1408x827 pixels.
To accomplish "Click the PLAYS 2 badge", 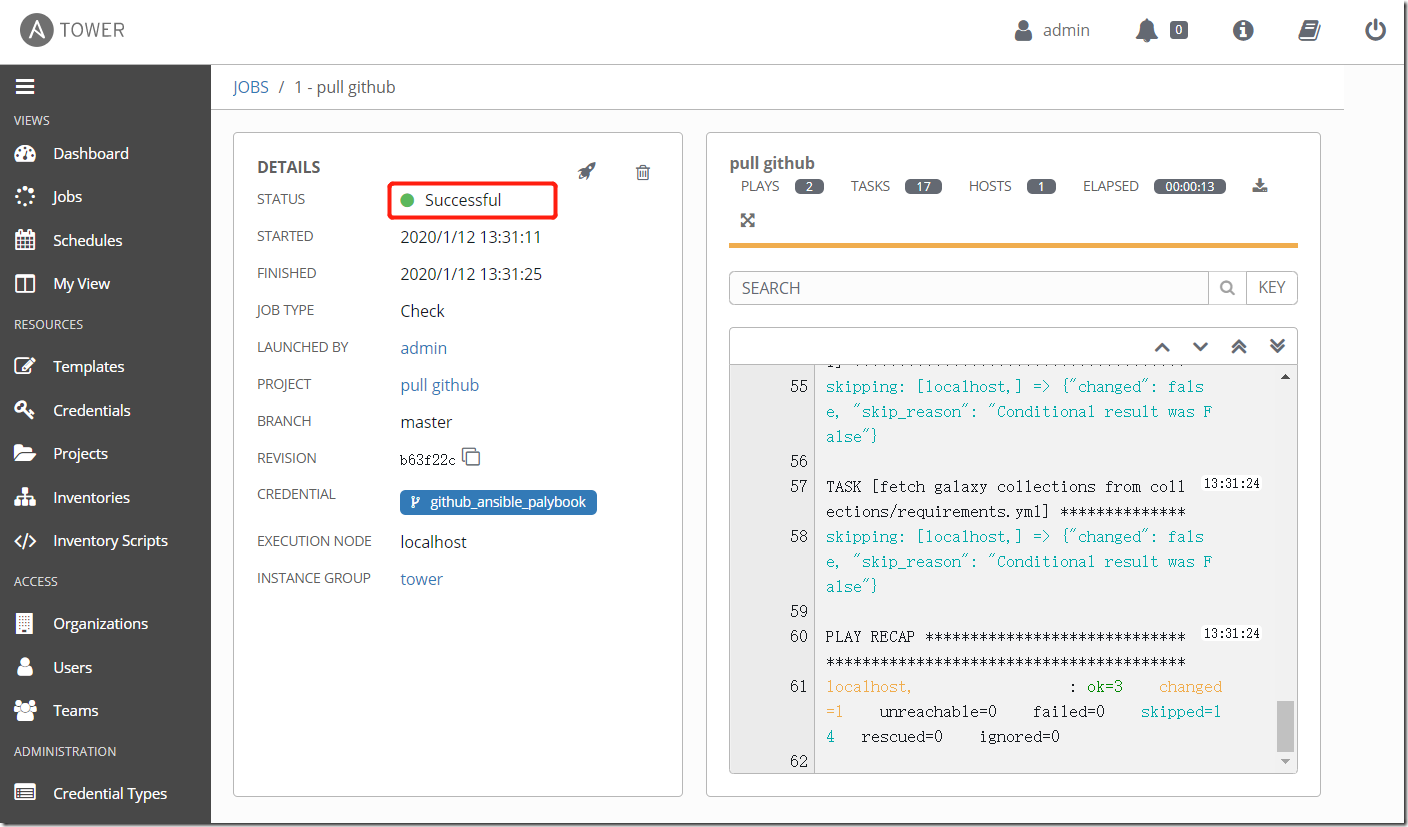I will coord(809,186).
